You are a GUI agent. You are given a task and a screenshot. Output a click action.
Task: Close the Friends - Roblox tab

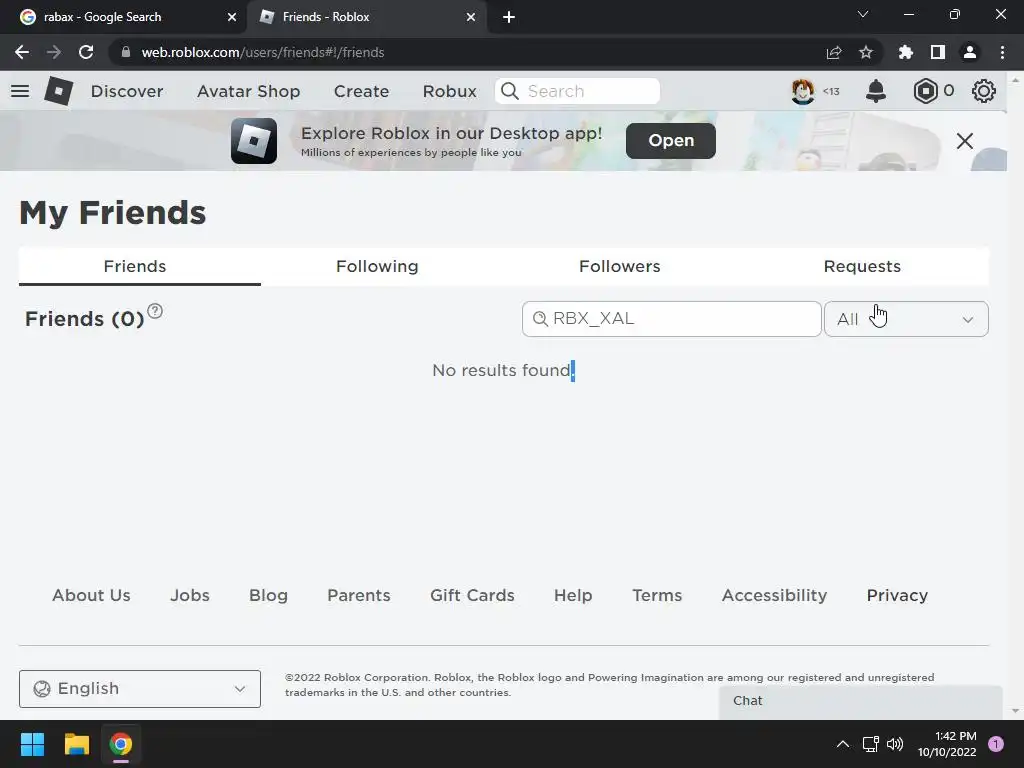click(x=471, y=17)
